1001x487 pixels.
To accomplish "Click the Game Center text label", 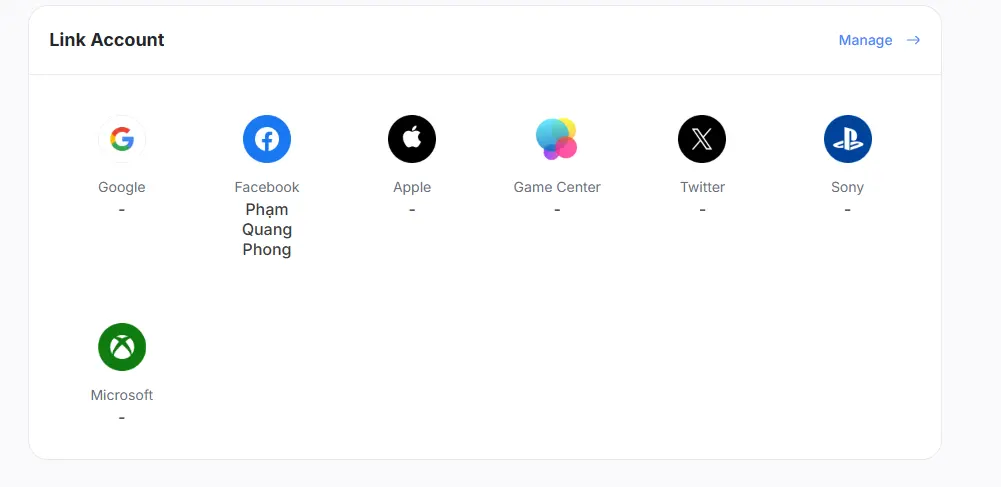I will pyautogui.click(x=557, y=187).
